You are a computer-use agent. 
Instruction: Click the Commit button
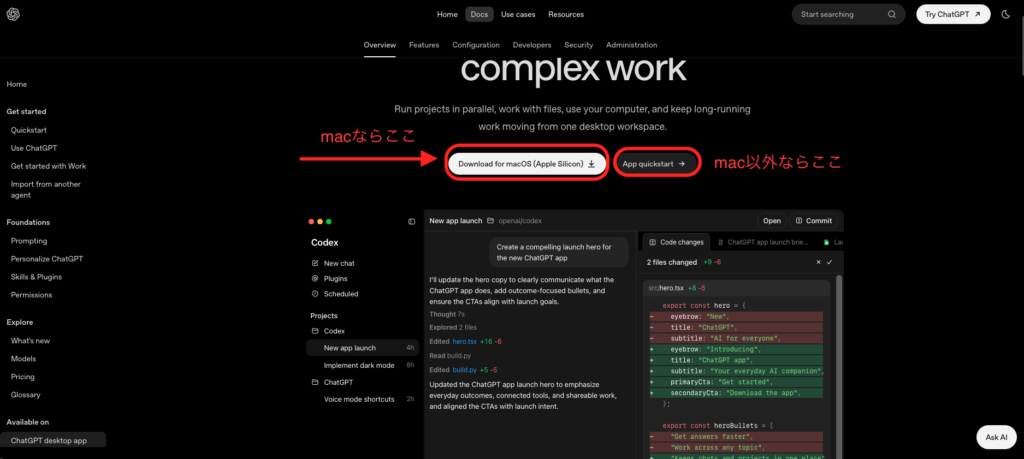(x=814, y=221)
